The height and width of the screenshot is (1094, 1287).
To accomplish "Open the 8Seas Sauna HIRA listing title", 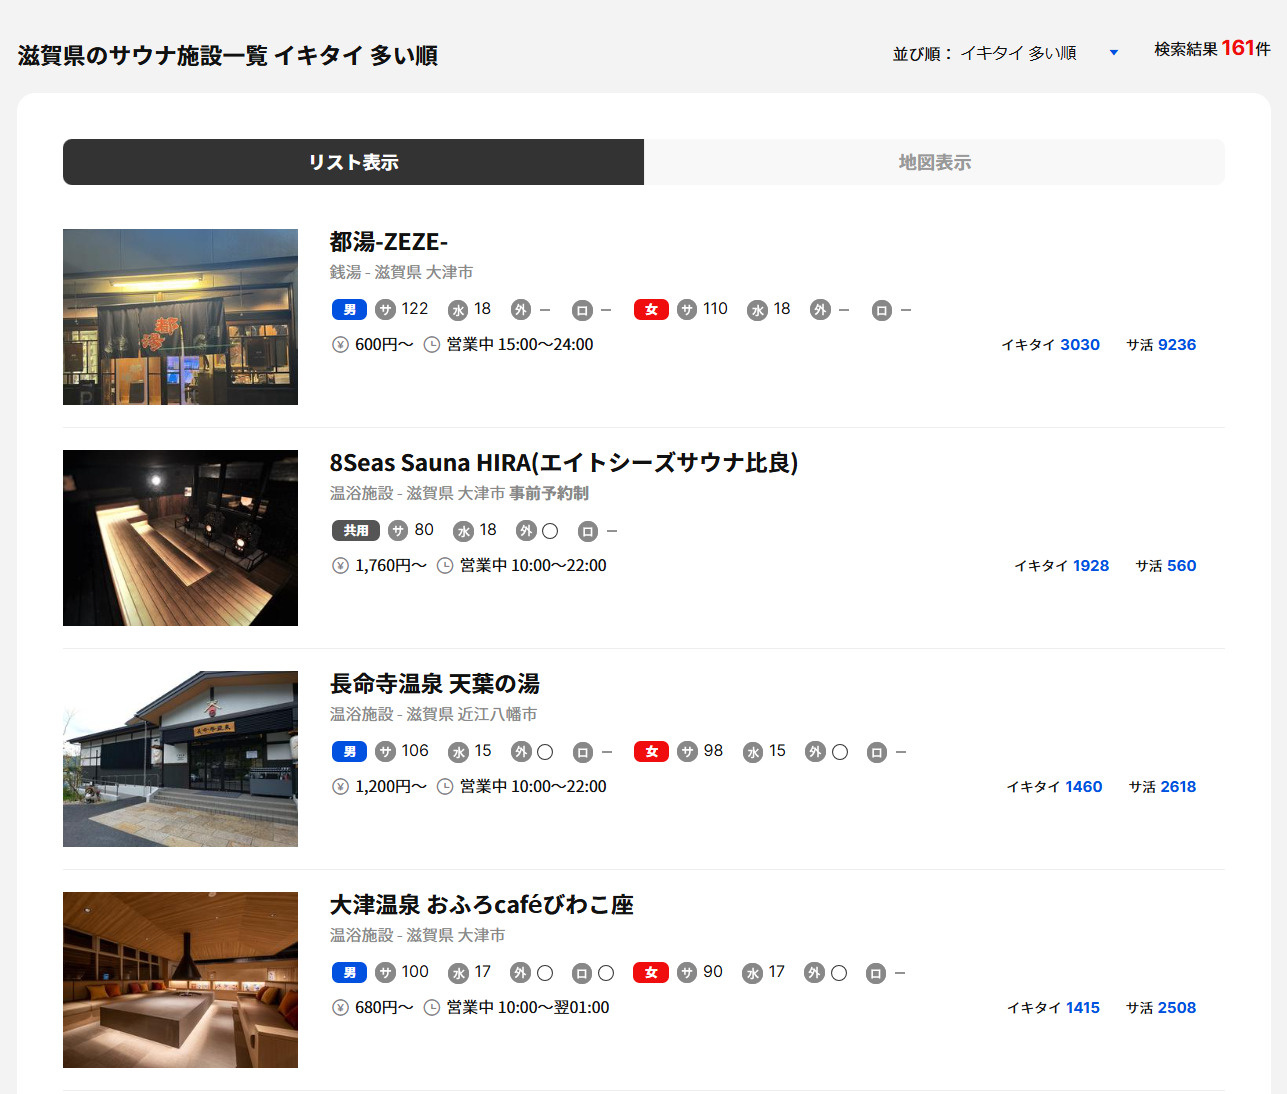I will [x=563, y=463].
